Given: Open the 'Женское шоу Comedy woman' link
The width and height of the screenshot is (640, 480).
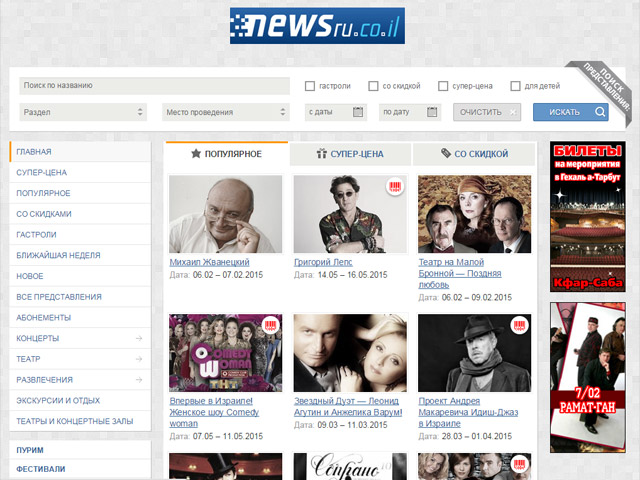Looking at the screenshot, I should (214, 412).
